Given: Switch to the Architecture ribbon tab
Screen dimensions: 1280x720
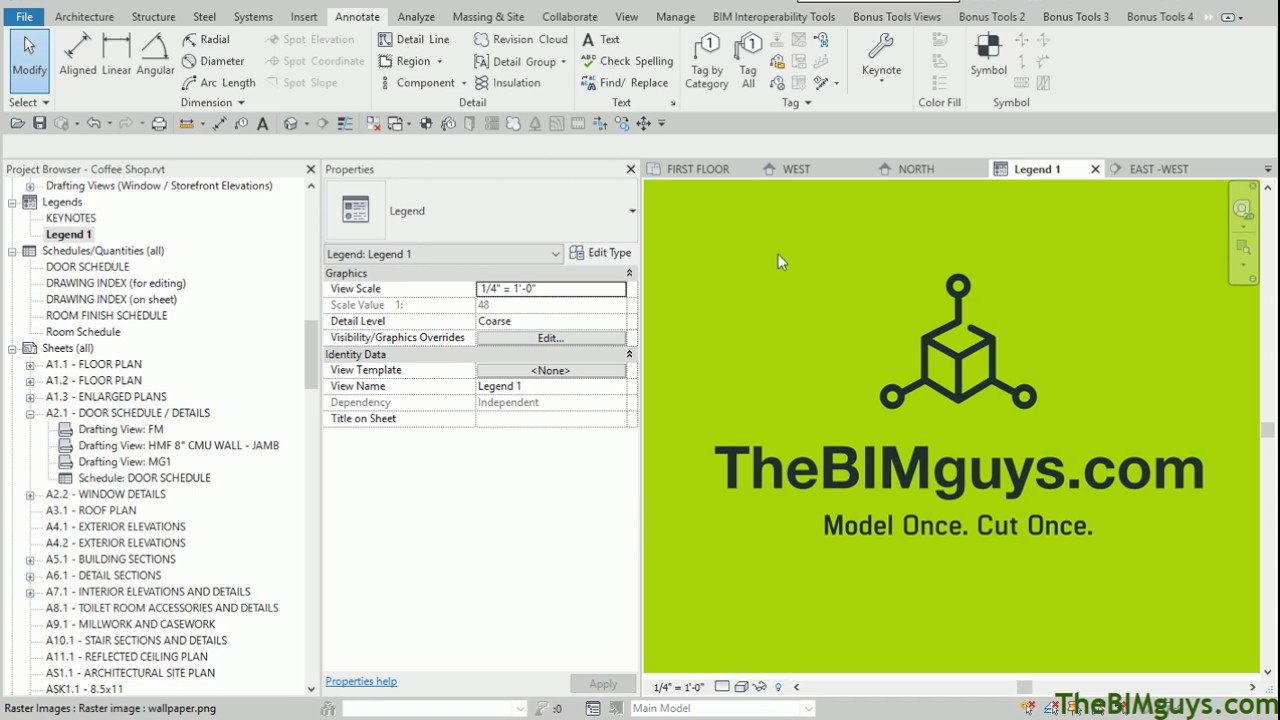Looking at the screenshot, I should coord(84,17).
